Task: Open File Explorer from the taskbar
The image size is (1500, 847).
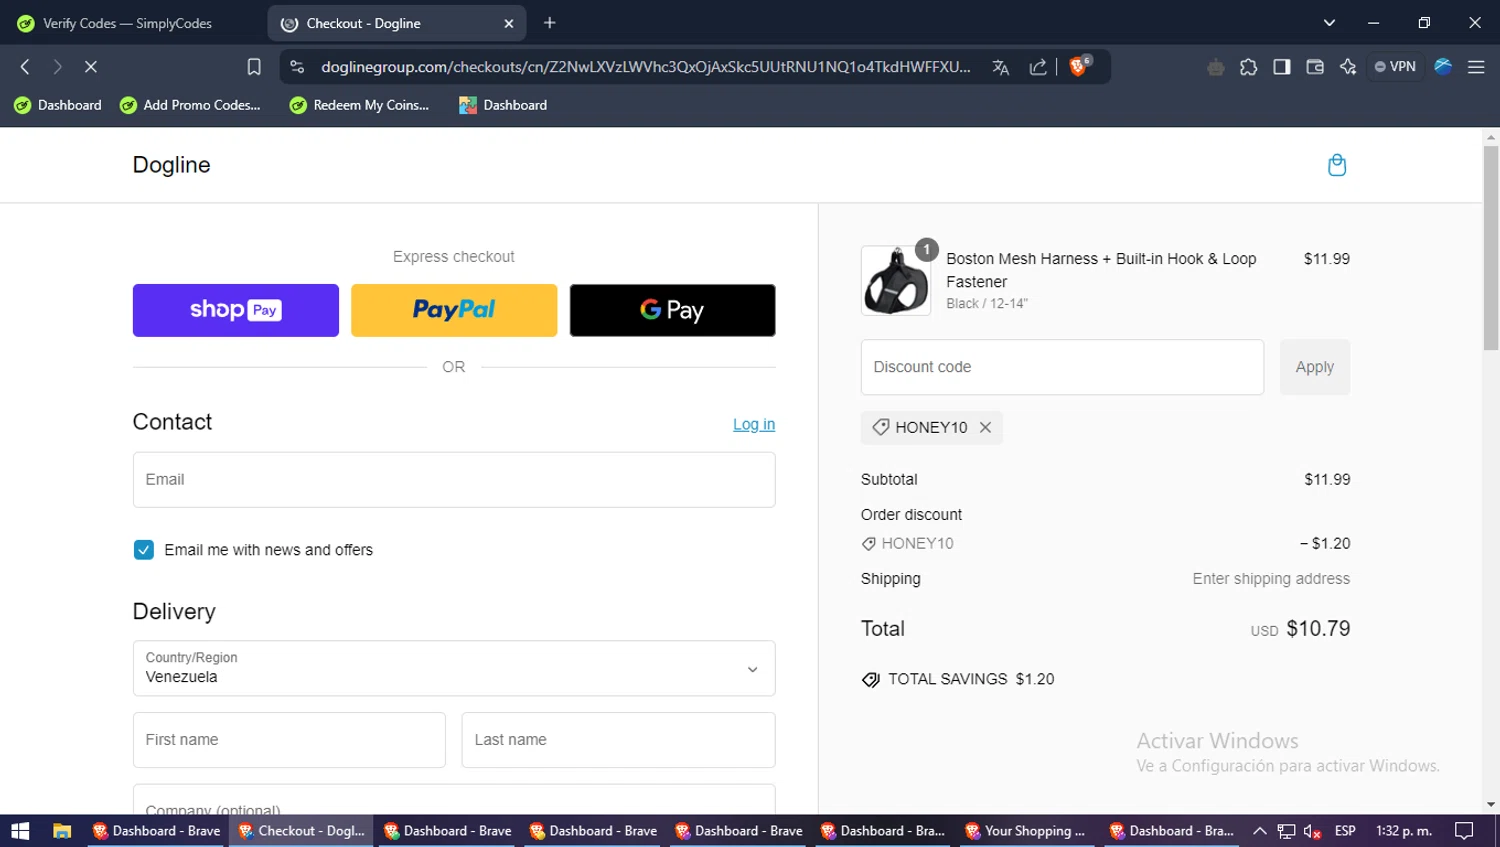Action: pos(62,831)
